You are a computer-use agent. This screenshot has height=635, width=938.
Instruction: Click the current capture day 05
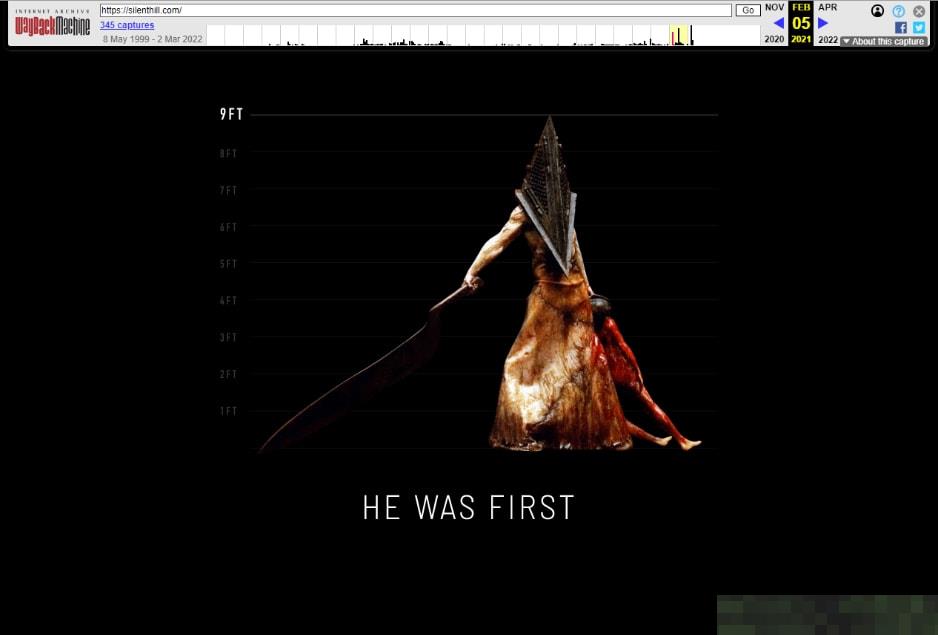pos(801,23)
